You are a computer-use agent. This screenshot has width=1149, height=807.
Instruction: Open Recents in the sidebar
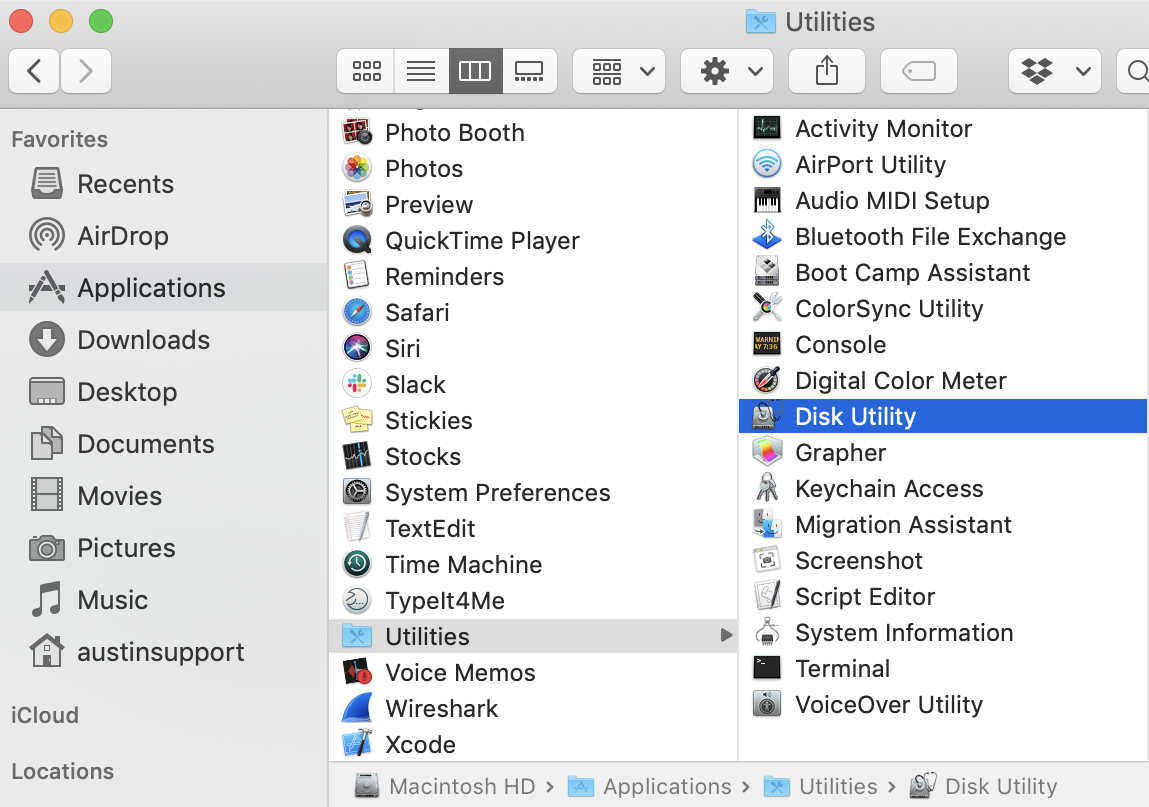click(164, 184)
